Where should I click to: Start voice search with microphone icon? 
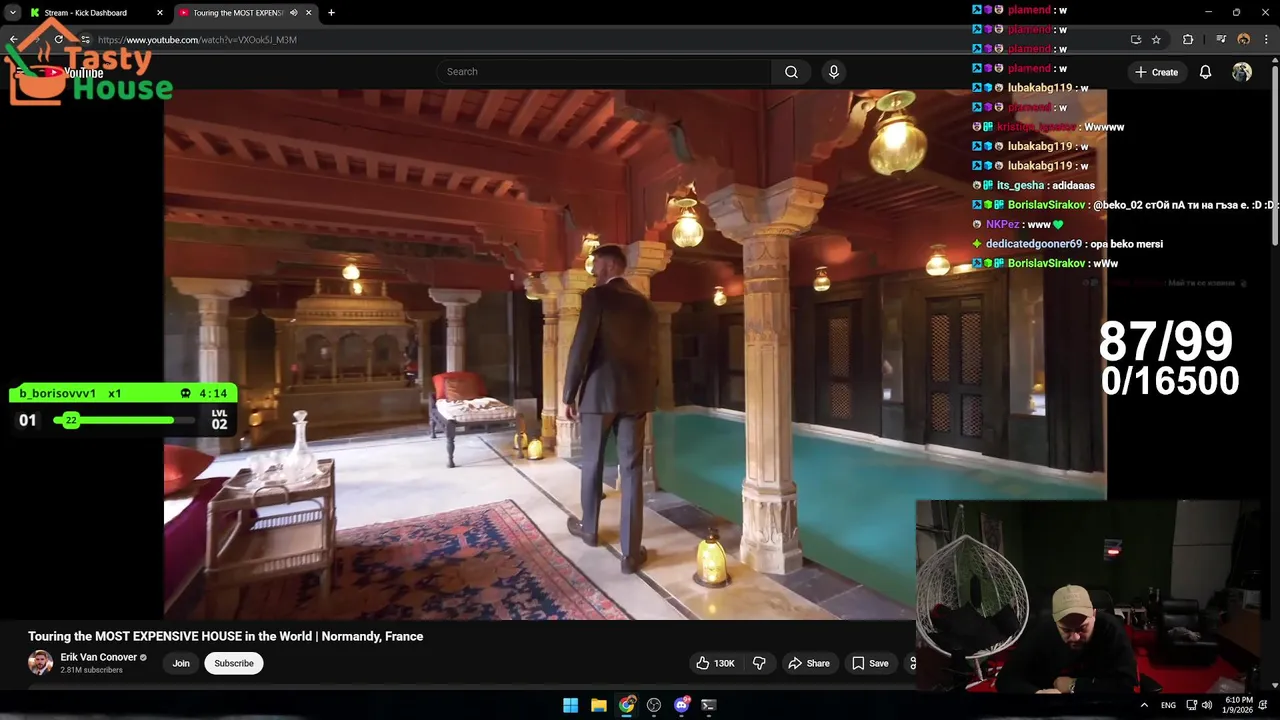click(834, 72)
